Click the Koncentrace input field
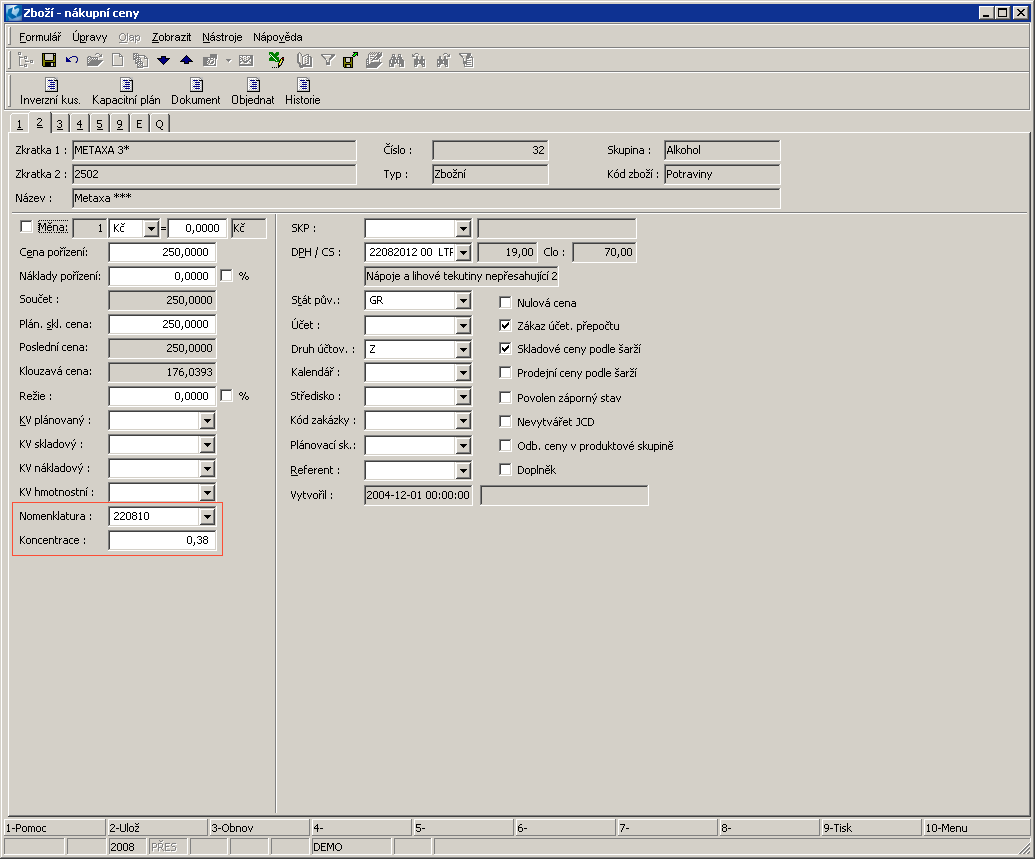1035x859 pixels. click(162, 541)
